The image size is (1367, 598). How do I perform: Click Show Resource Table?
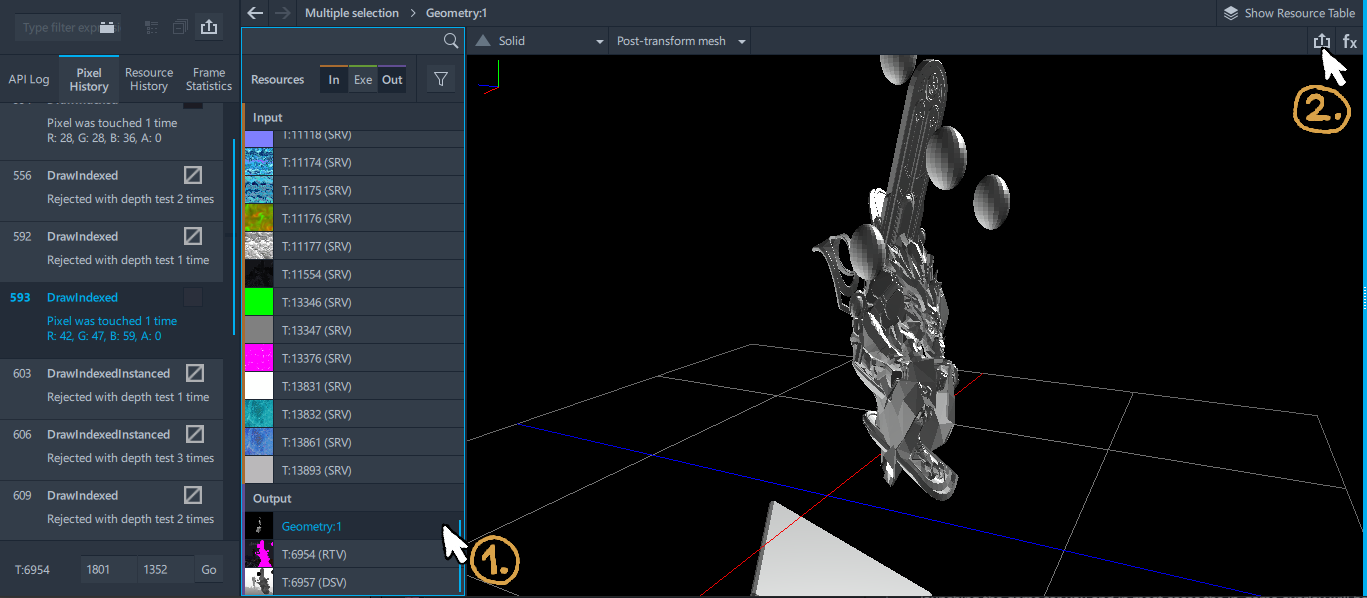tap(1299, 13)
